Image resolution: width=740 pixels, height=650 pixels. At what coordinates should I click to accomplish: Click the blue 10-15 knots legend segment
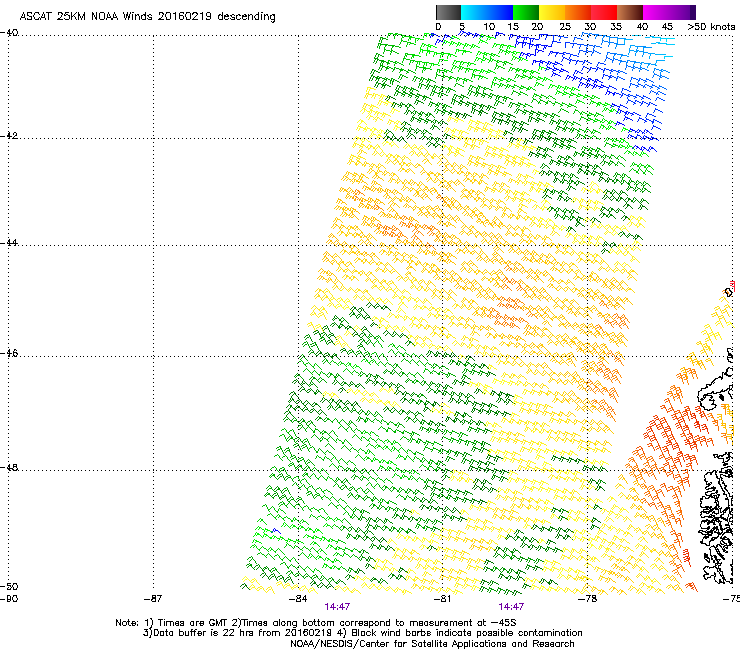click(500, 12)
